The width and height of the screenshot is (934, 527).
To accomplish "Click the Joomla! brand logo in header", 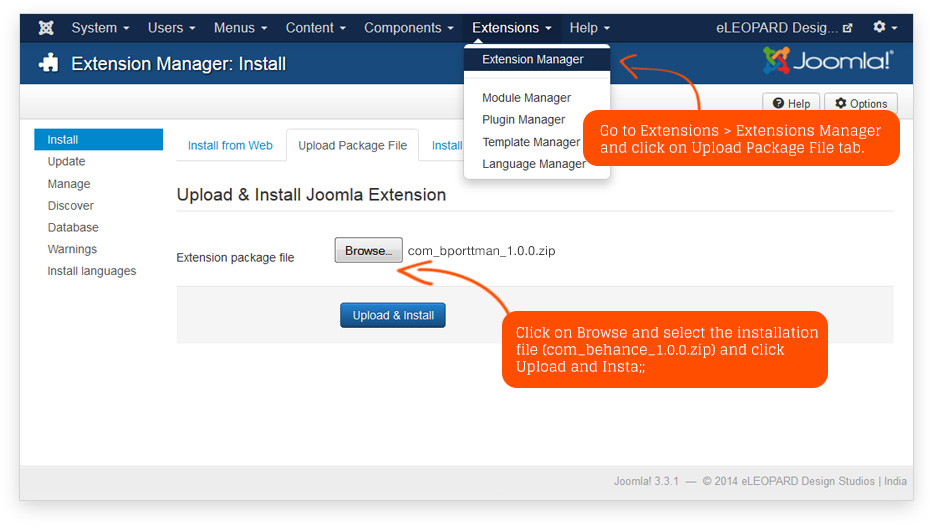I will tap(828, 62).
